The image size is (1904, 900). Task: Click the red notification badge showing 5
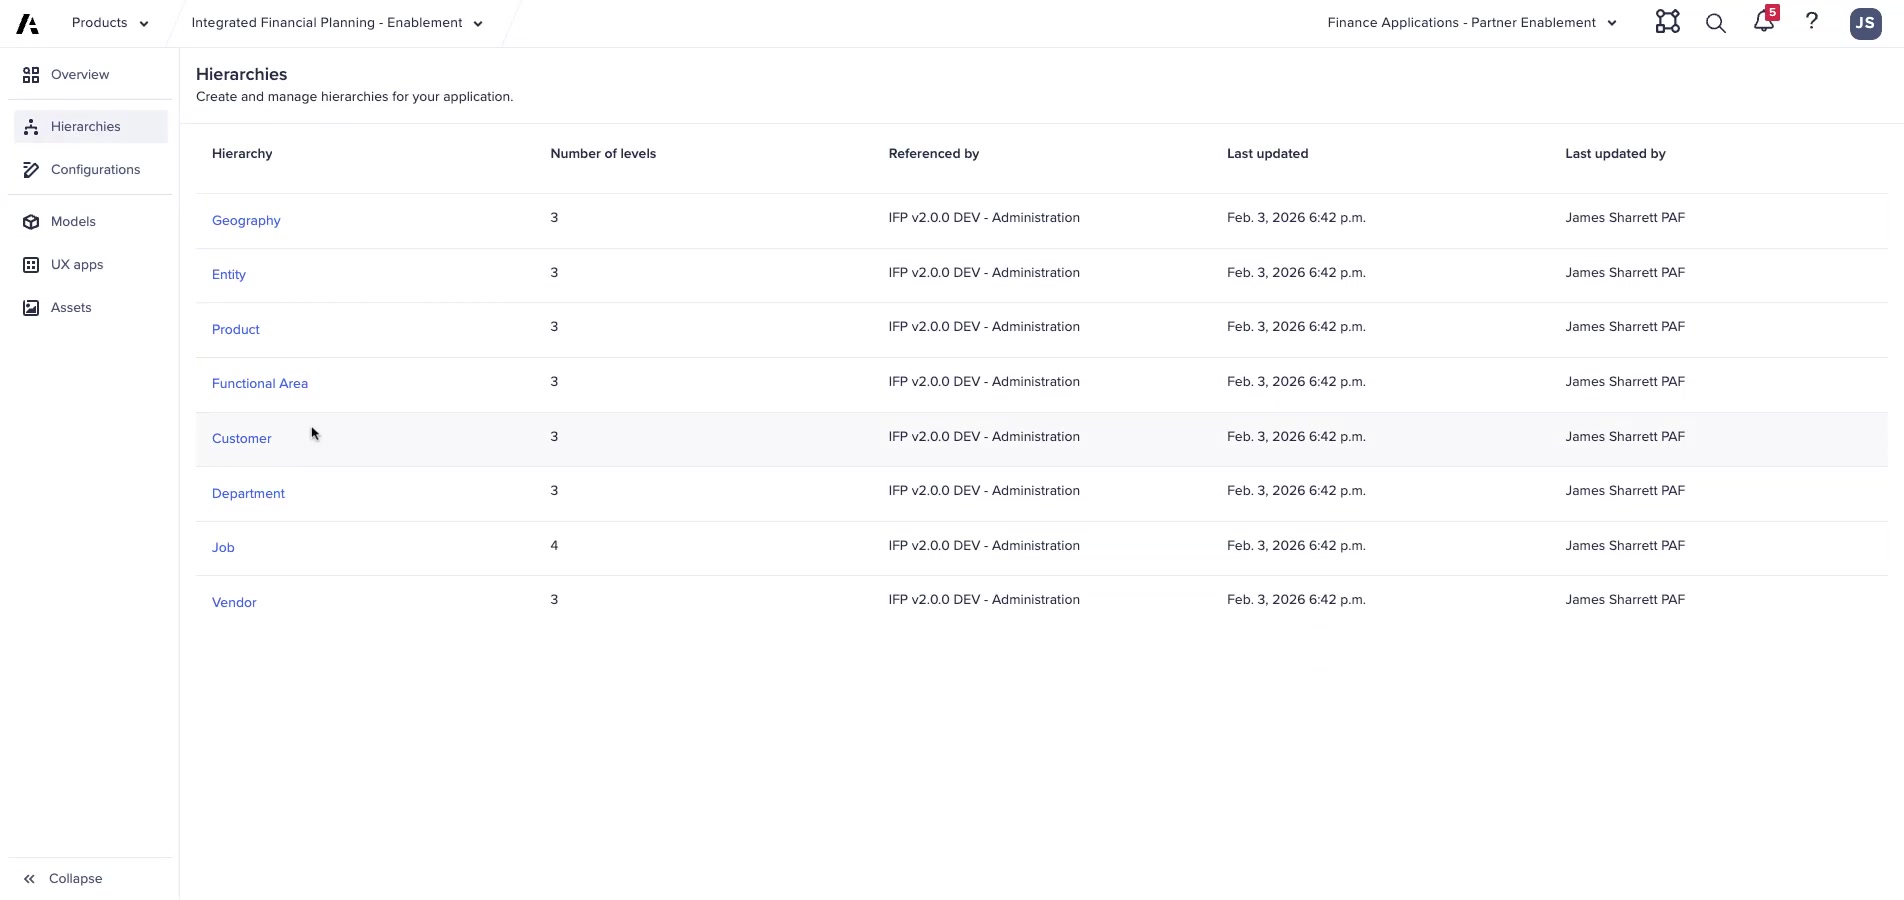point(1772,13)
